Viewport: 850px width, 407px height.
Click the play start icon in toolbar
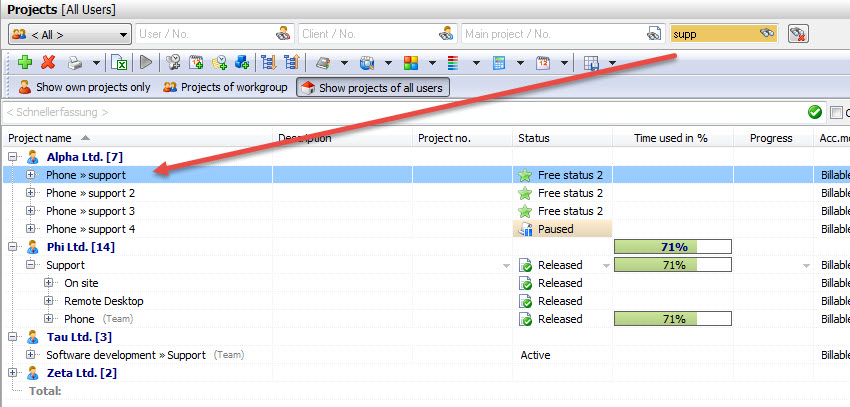click(x=146, y=63)
